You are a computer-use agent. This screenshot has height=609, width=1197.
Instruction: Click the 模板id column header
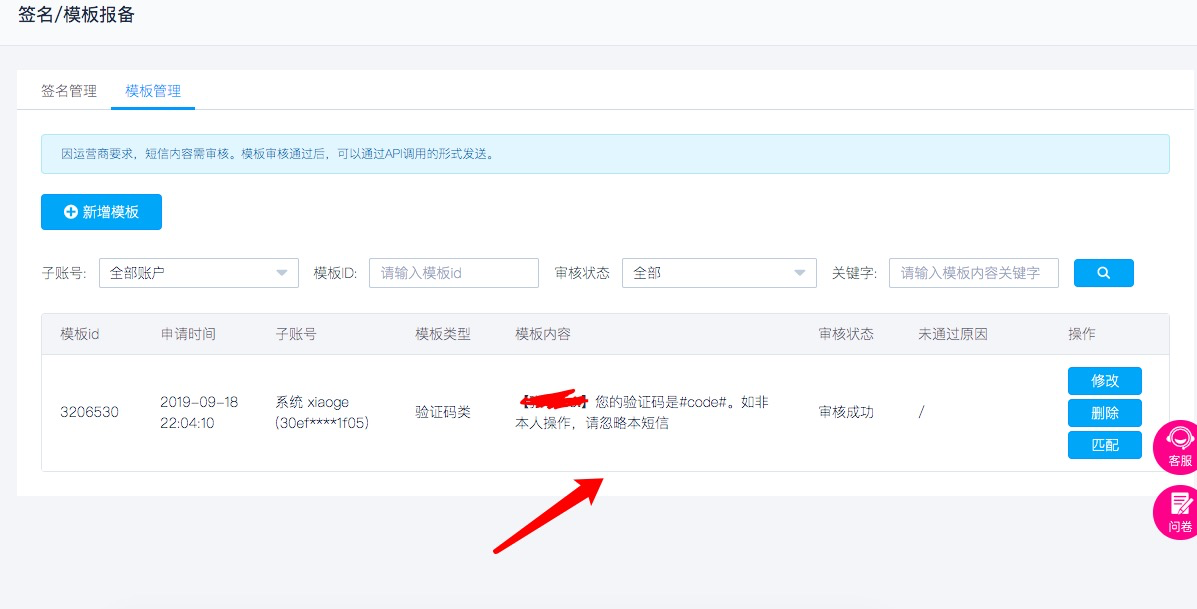(x=80, y=334)
